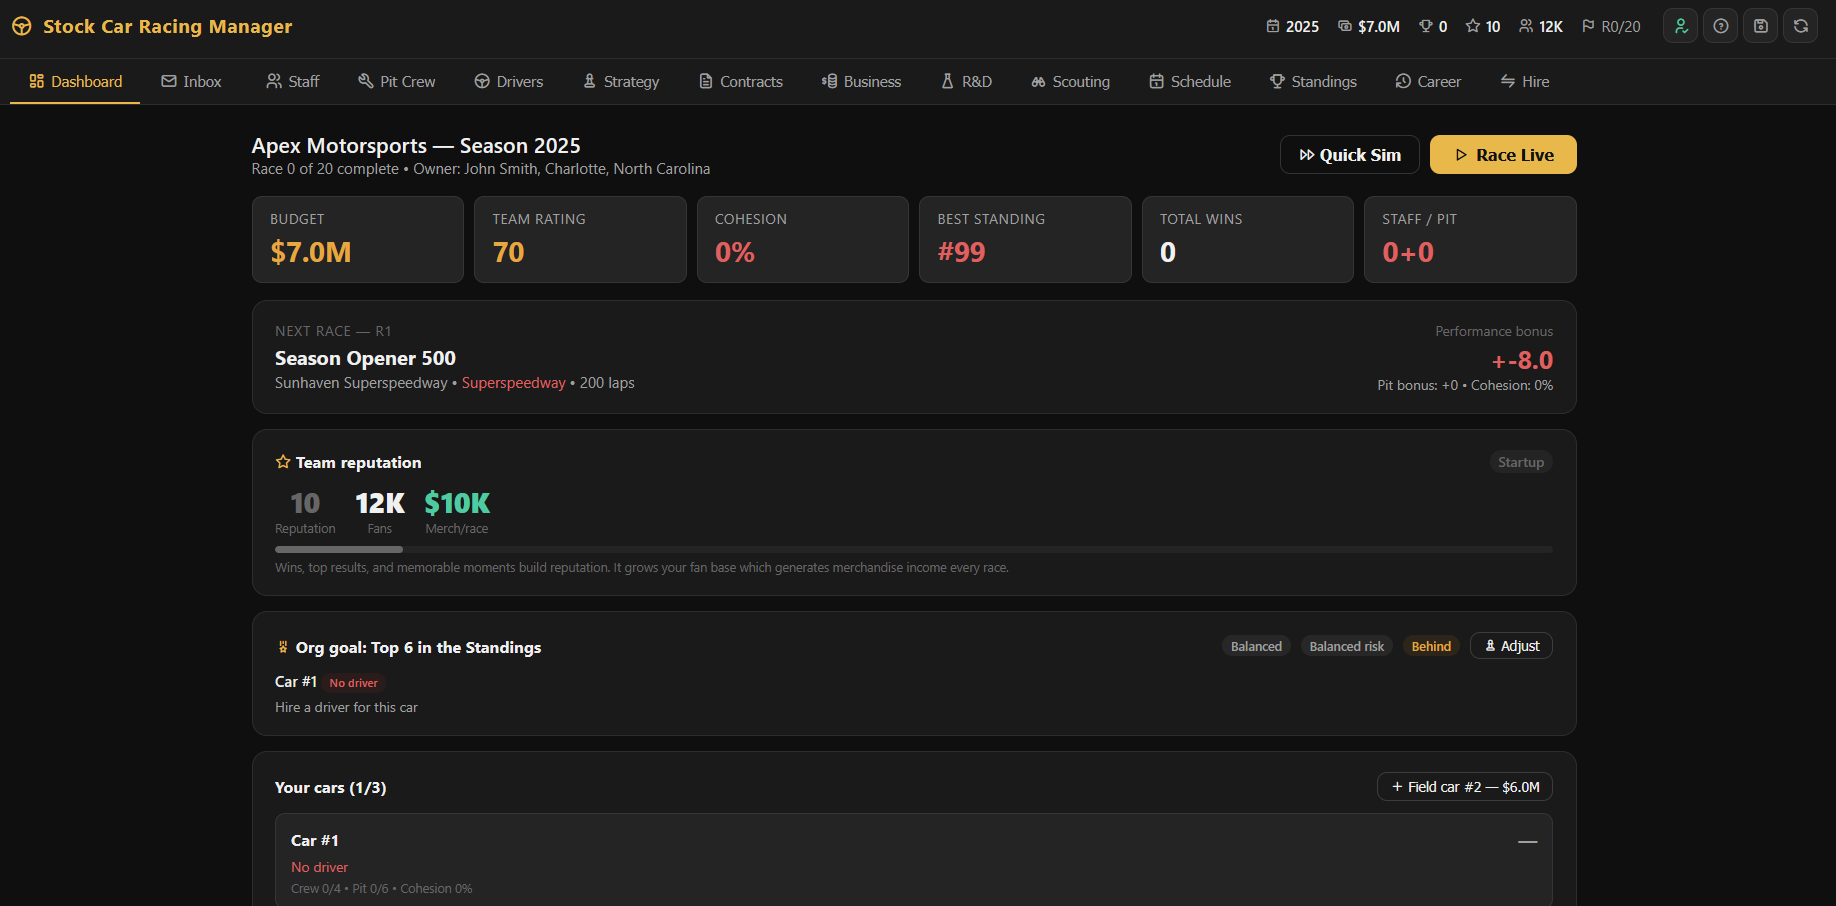This screenshot has width=1836, height=906.
Task: Click Crew 0/4 • Pit 0/6 status line
Action: coord(381,888)
